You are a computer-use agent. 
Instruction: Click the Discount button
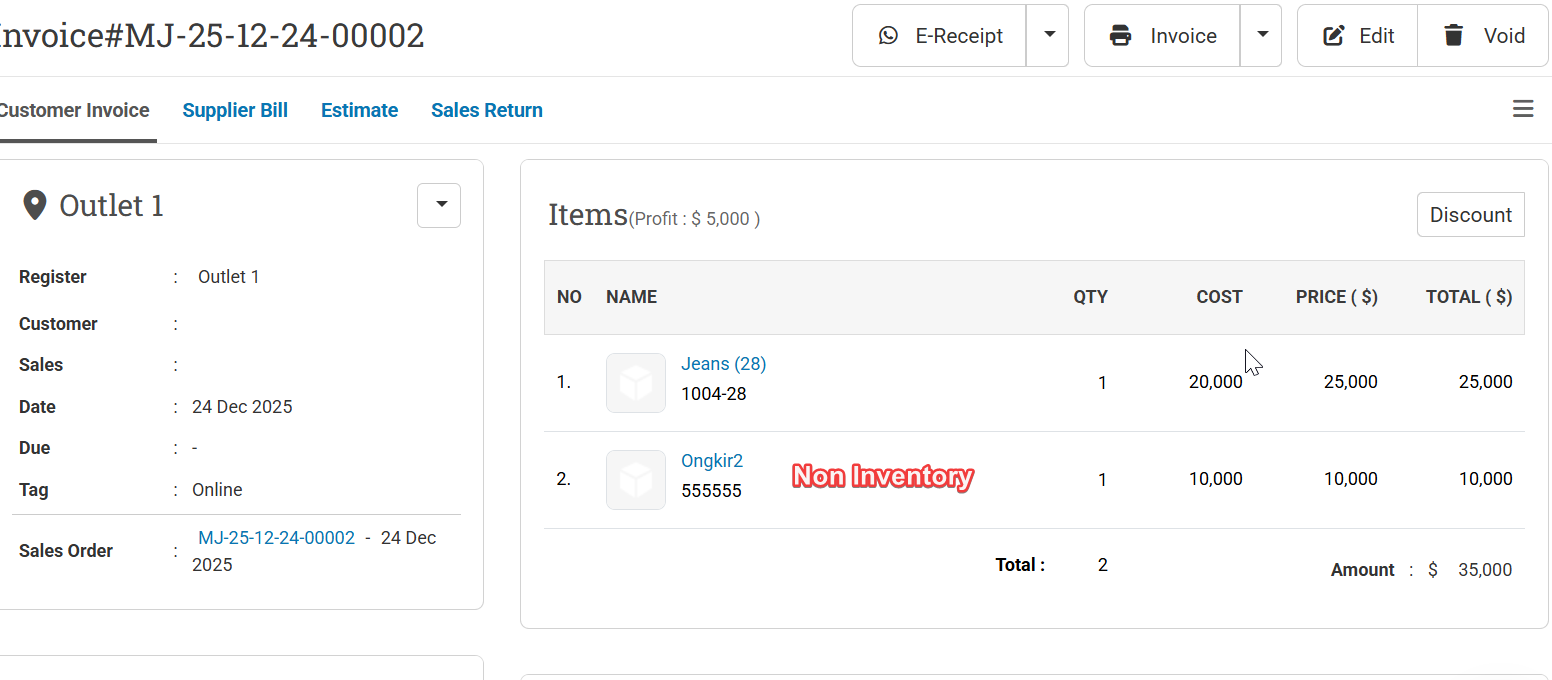[1470, 215]
